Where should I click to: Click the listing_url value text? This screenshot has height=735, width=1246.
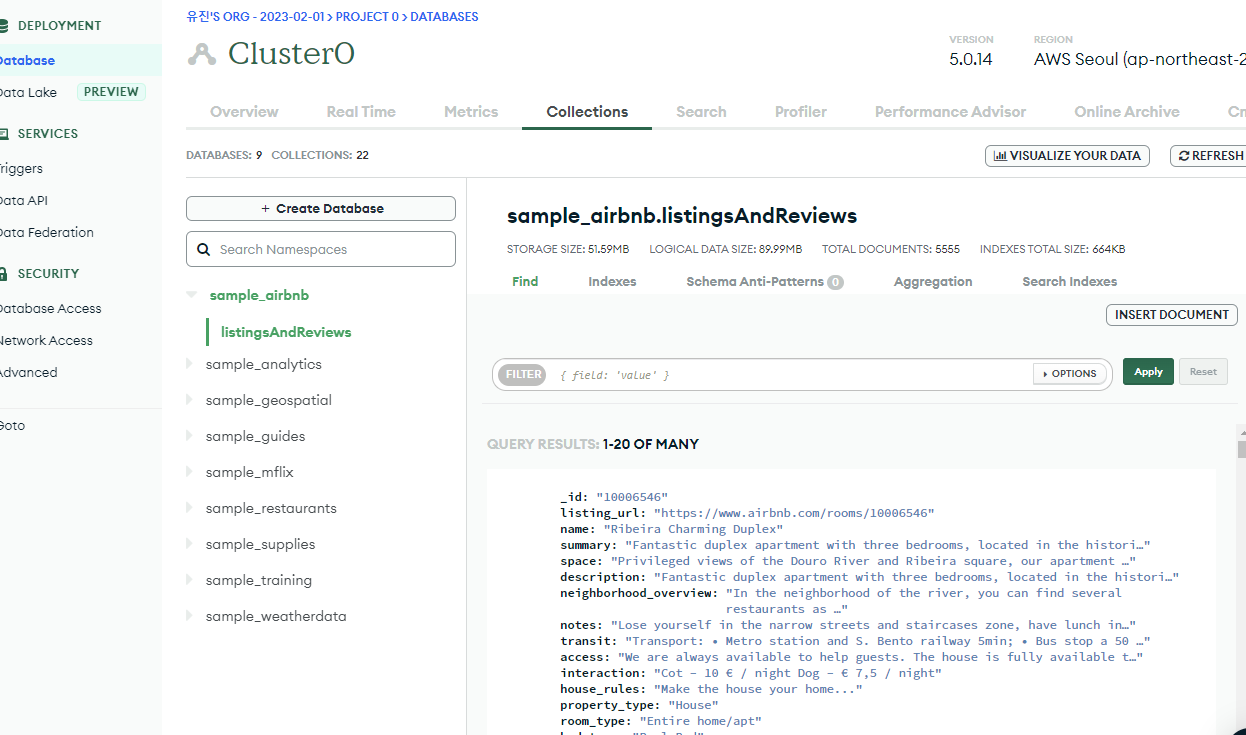tap(793, 513)
